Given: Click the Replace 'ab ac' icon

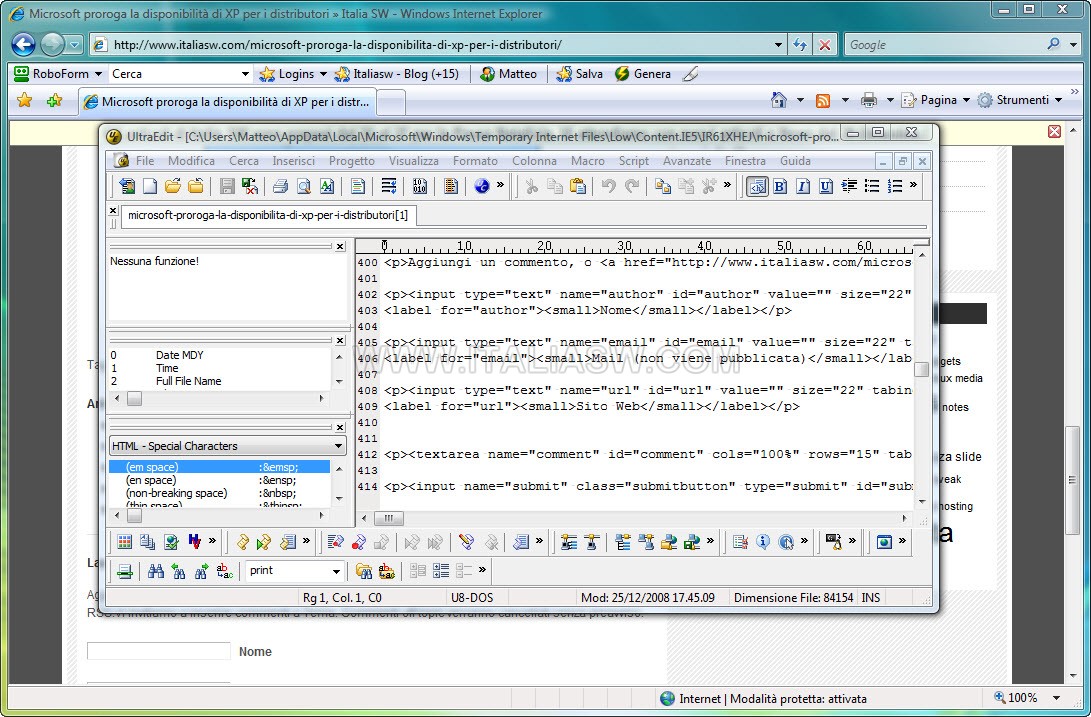Looking at the screenshot, I should (x=225, y=572).
